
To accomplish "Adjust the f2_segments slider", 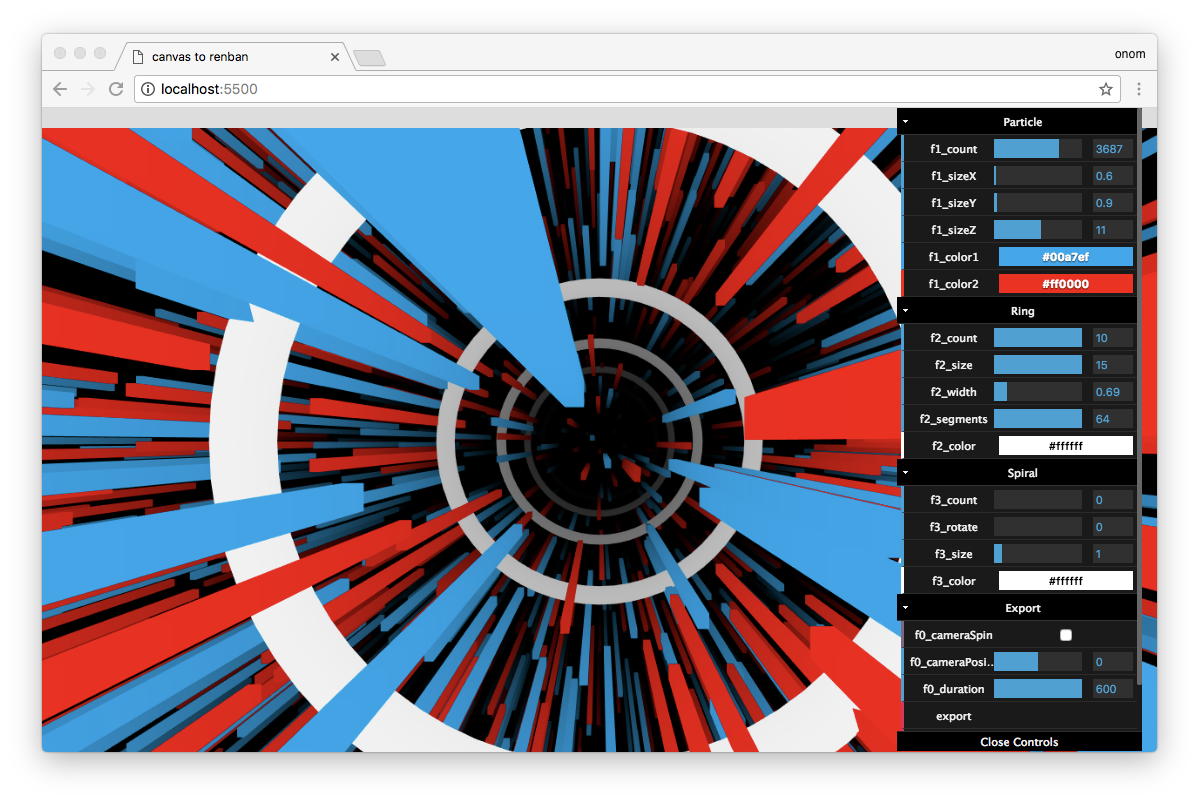I will point(1038,419).
